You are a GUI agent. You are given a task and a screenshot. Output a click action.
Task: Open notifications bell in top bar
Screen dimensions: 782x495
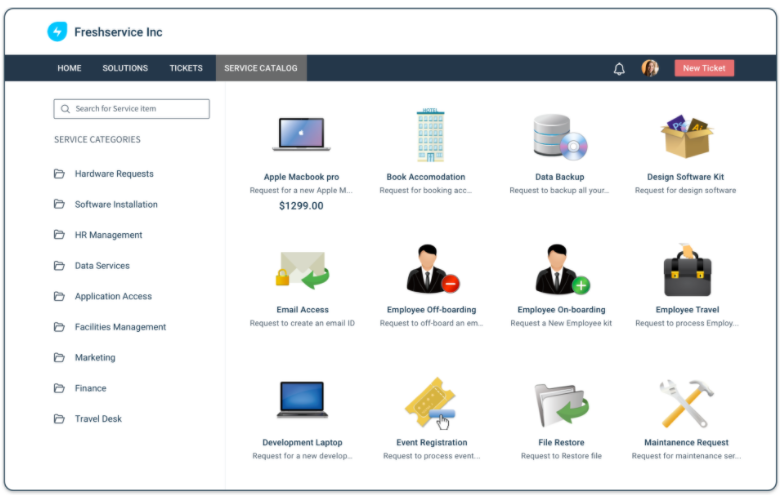pos(619,68)
